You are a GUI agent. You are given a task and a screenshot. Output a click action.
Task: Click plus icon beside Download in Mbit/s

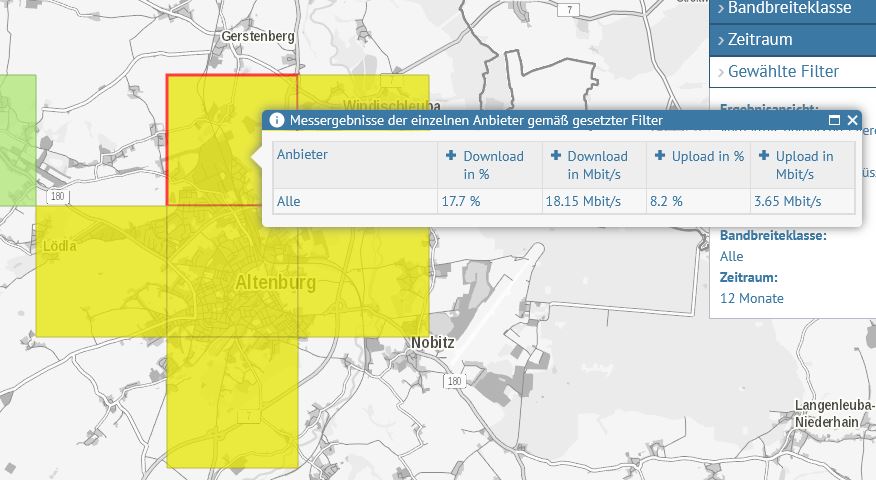(555, 156)
